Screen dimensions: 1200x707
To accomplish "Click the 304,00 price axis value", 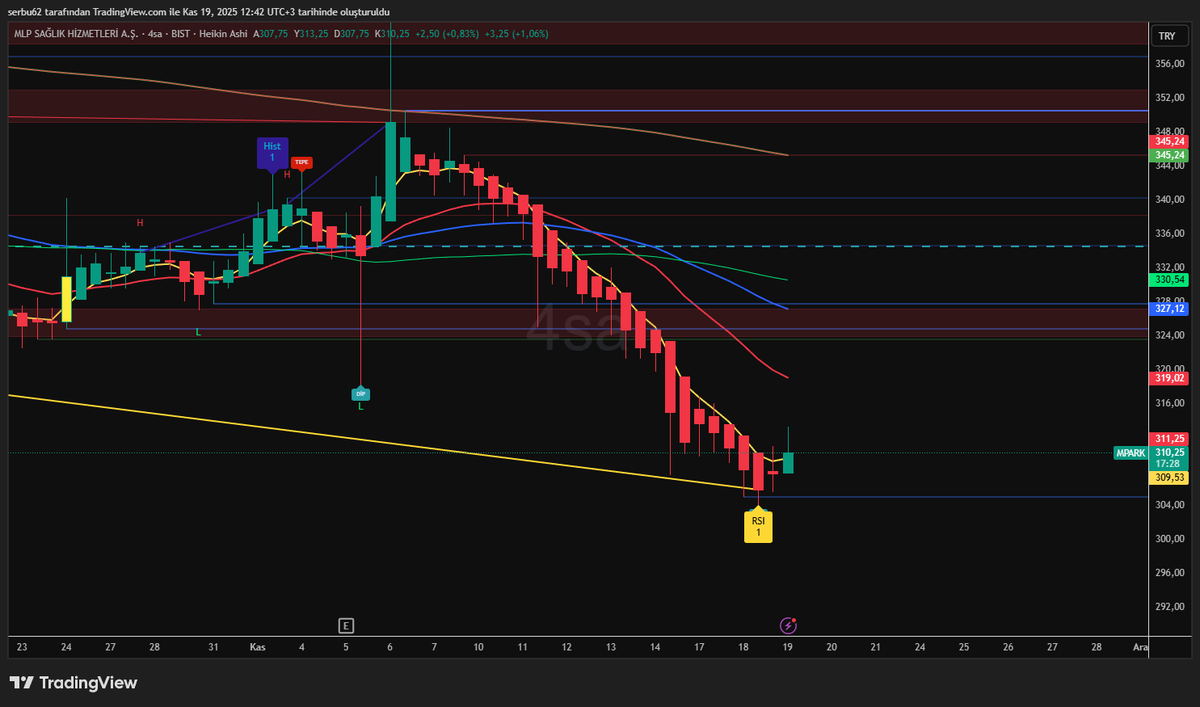I will pyautogui.click(x=1170, y=505).
